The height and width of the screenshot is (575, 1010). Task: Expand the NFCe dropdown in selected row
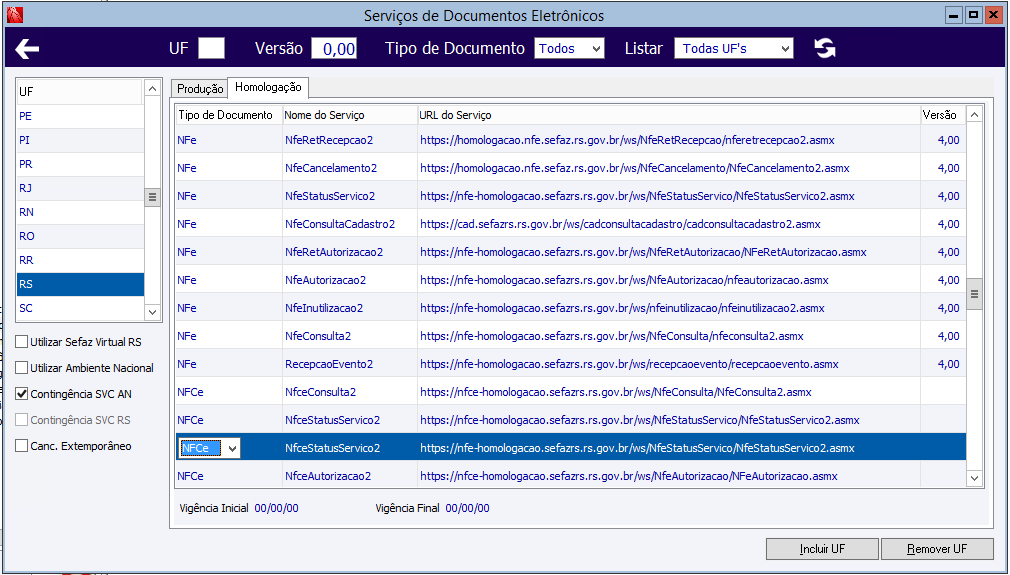233,448
